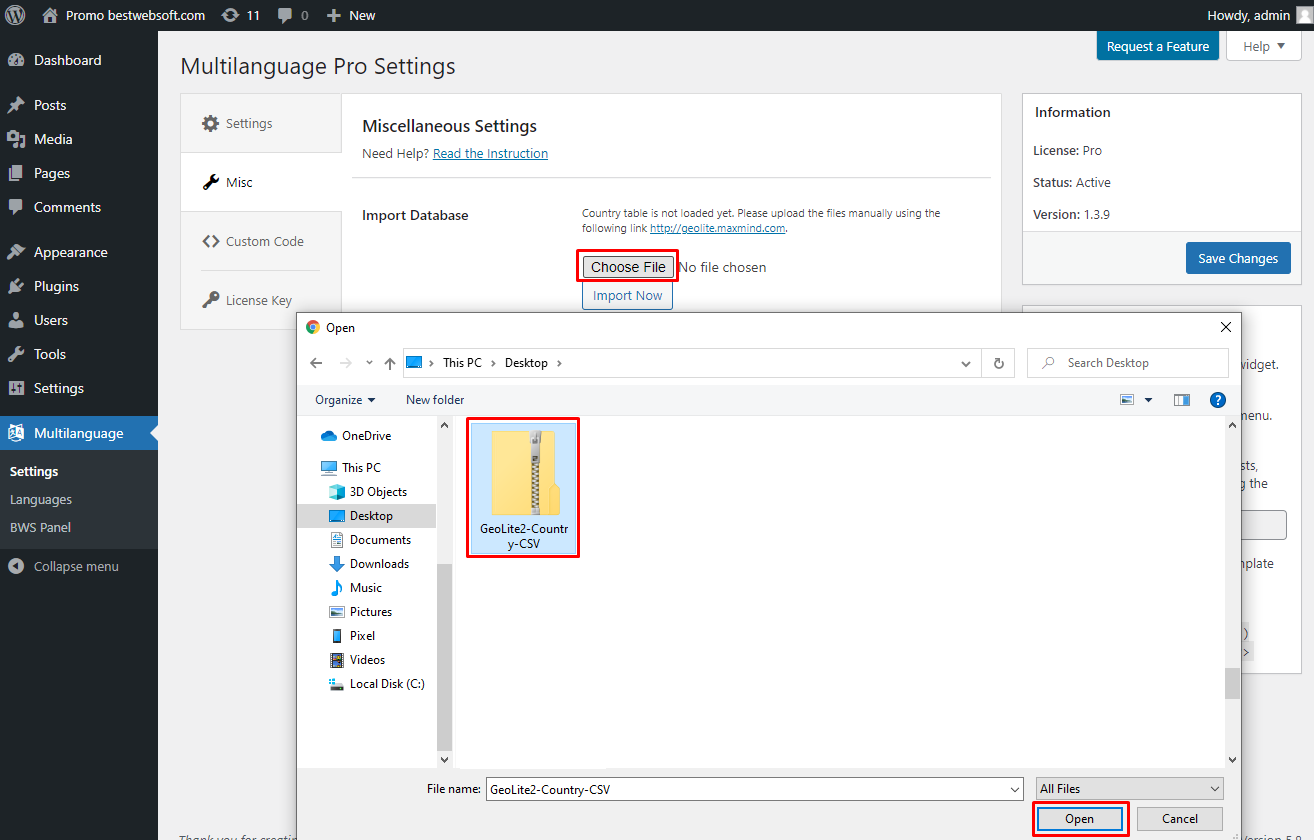The width and height of the screenshot is (1314, 840).
Task: Open the view options dropdown arrow
Action: click(1149, 400)
